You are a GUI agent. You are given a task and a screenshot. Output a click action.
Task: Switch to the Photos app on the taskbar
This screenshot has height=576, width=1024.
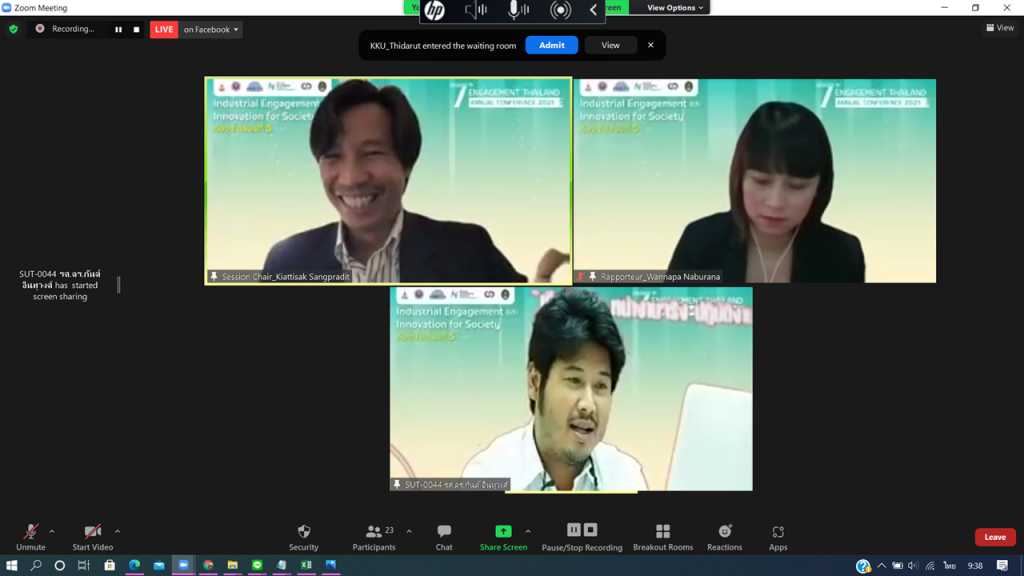(331, 565)
